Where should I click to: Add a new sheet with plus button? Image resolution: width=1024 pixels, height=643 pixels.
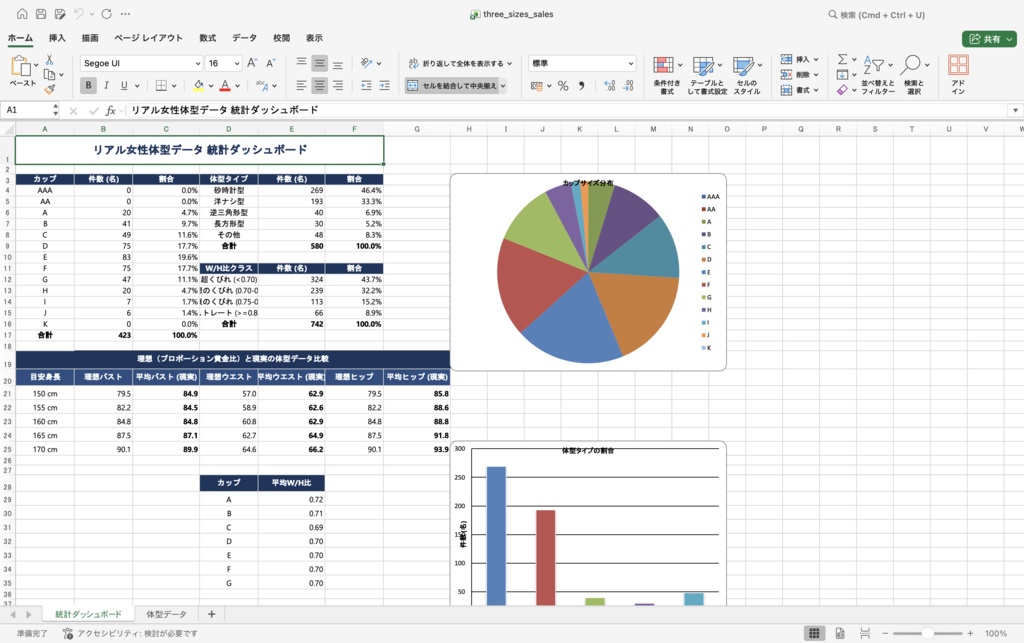tap(211, 614)
